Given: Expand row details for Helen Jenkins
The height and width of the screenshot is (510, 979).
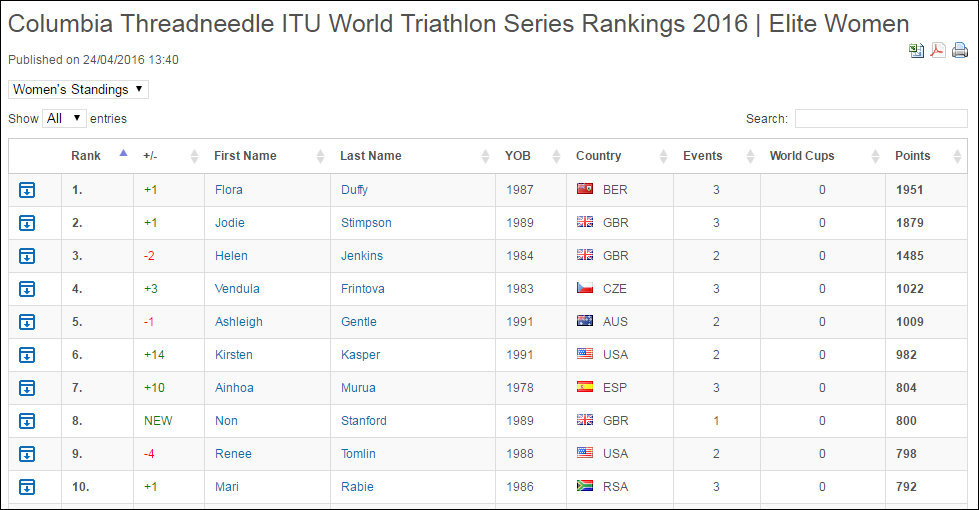Looking at the screenshot, I should click(x=27, y=256).
